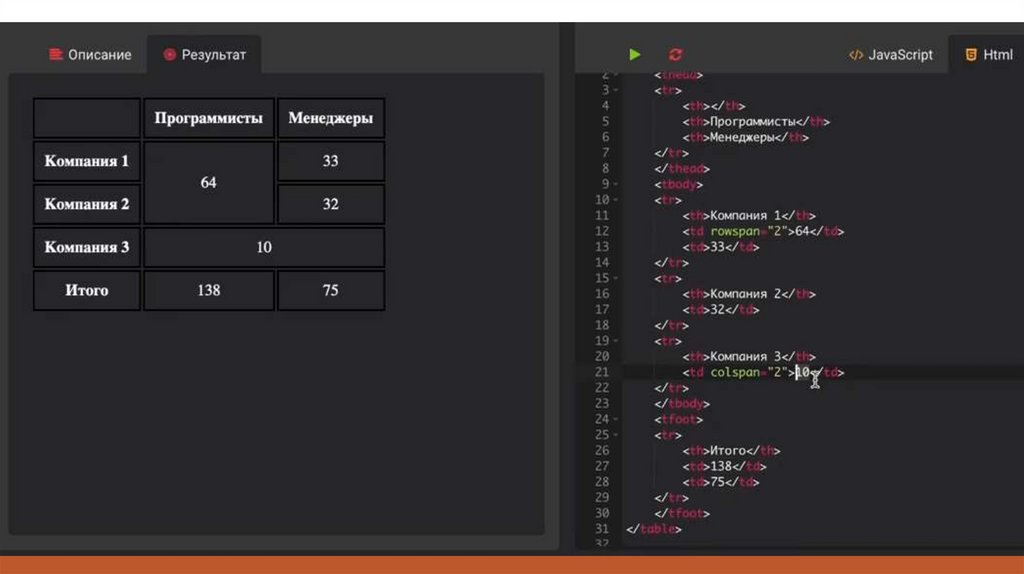Collapse the fold arrow at line 3
Screen dimensions: 1024x574
(x=616, y=90)
